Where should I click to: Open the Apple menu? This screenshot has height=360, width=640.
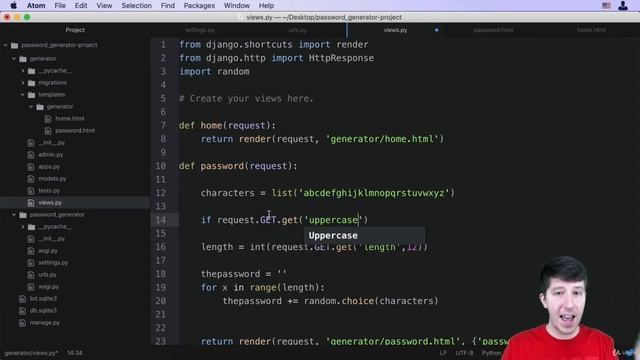(13, 6)
